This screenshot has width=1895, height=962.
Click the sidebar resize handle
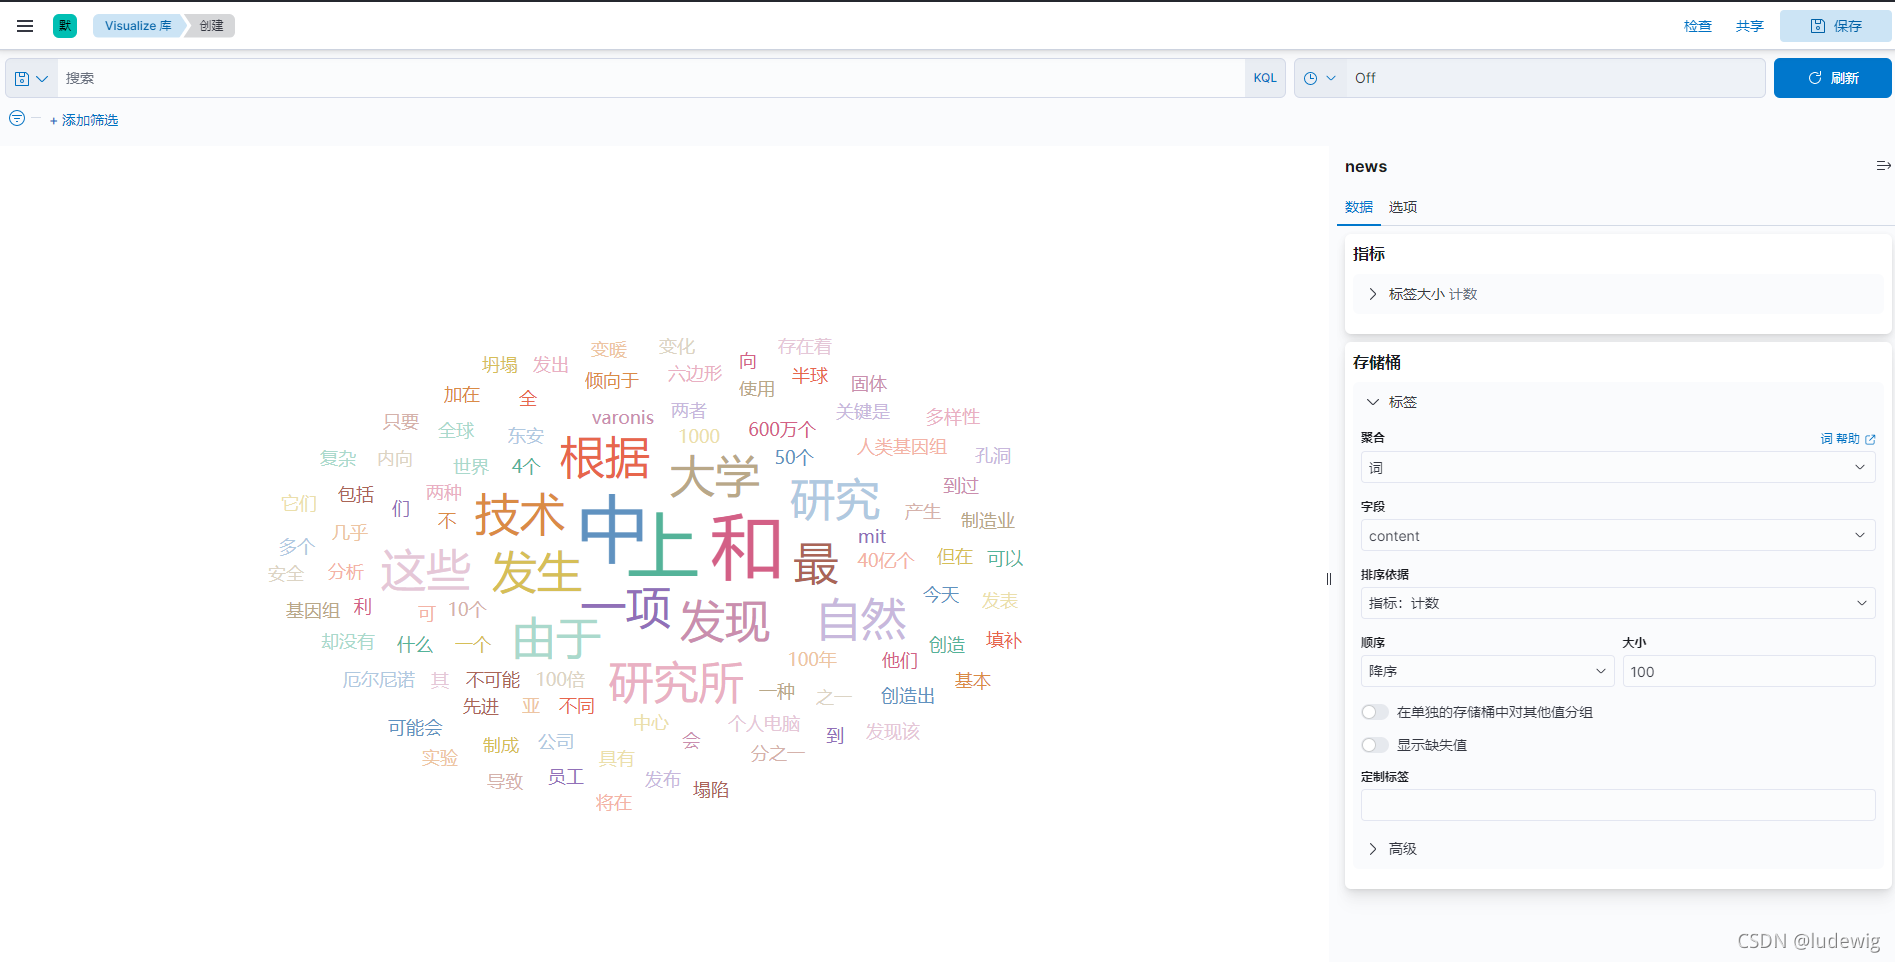(x=1329, y=579)
